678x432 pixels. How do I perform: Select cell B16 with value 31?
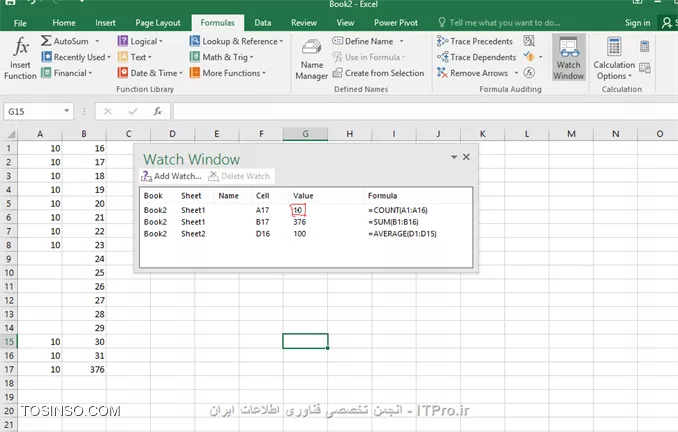coord(84,355)
